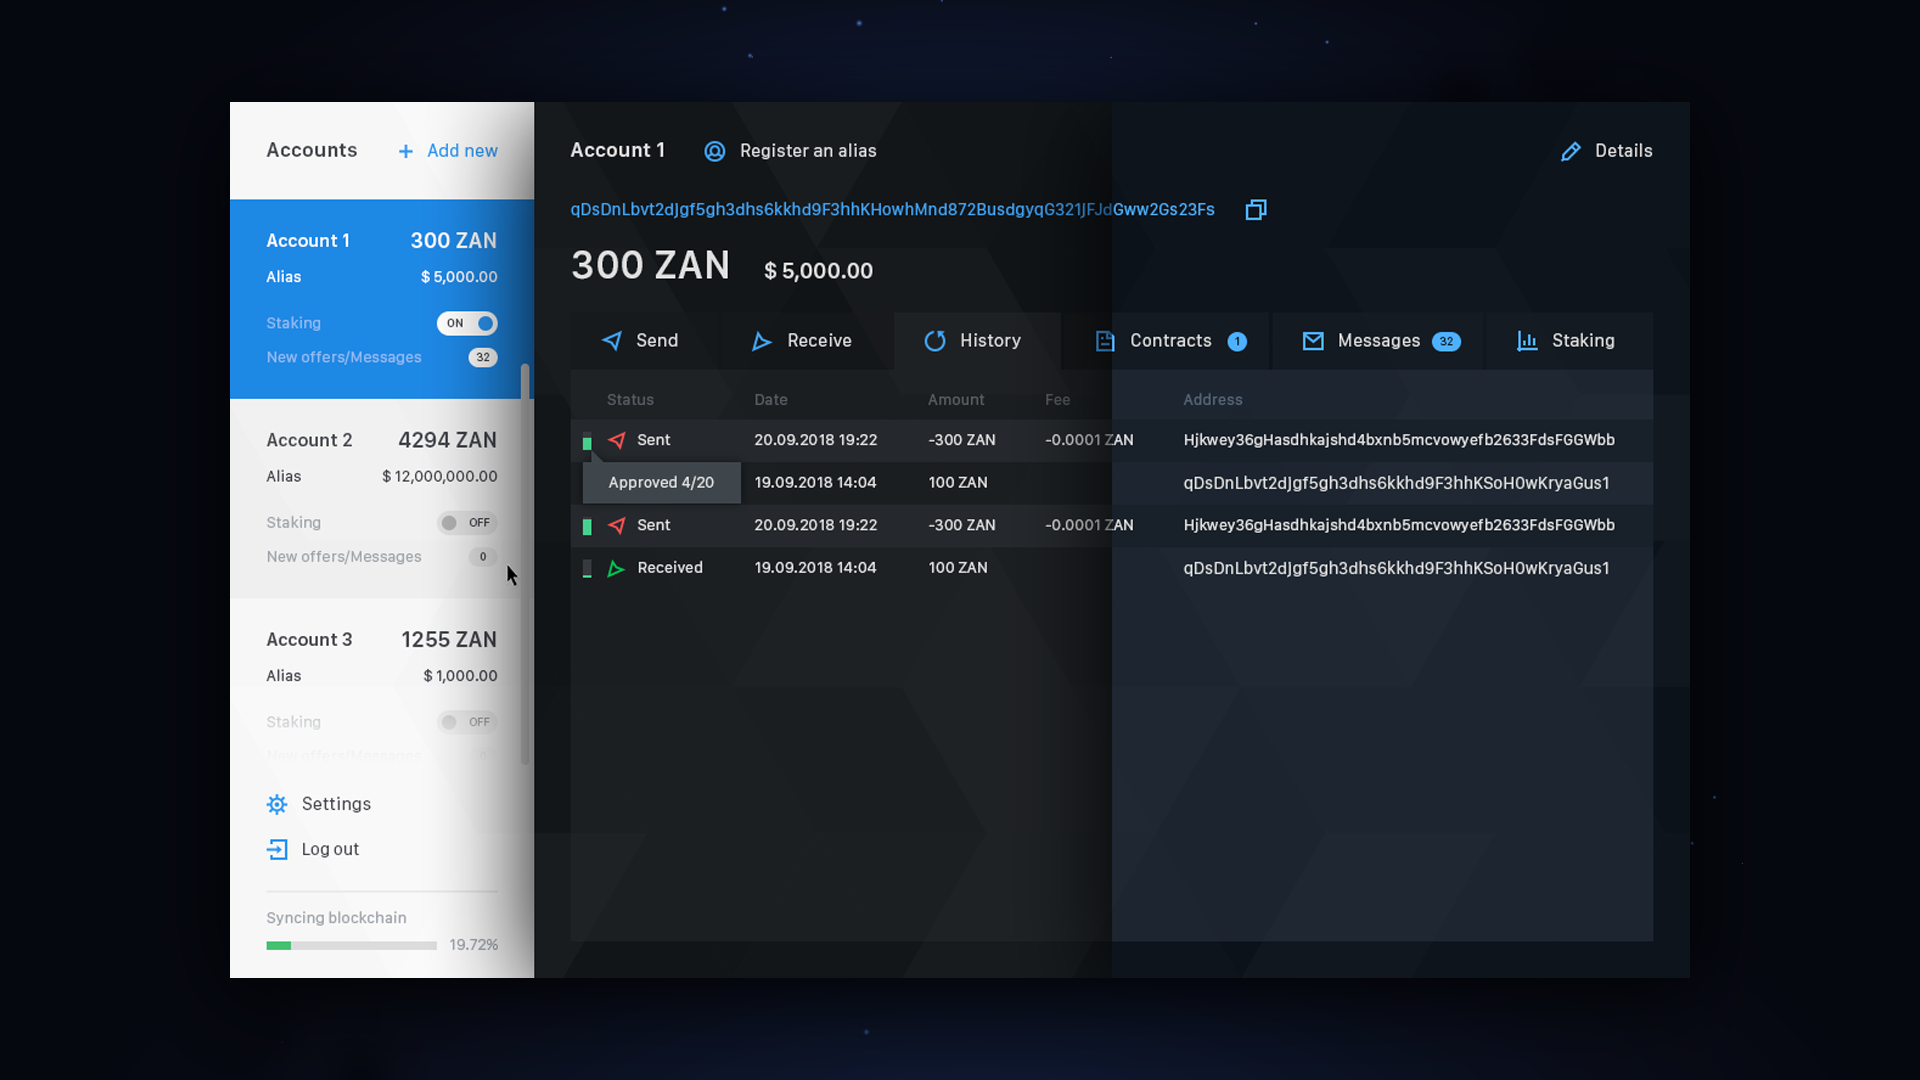Screen dimensions: 1920x1080
Task: Click the Log out door icon
Action: (x=277, y=849)
